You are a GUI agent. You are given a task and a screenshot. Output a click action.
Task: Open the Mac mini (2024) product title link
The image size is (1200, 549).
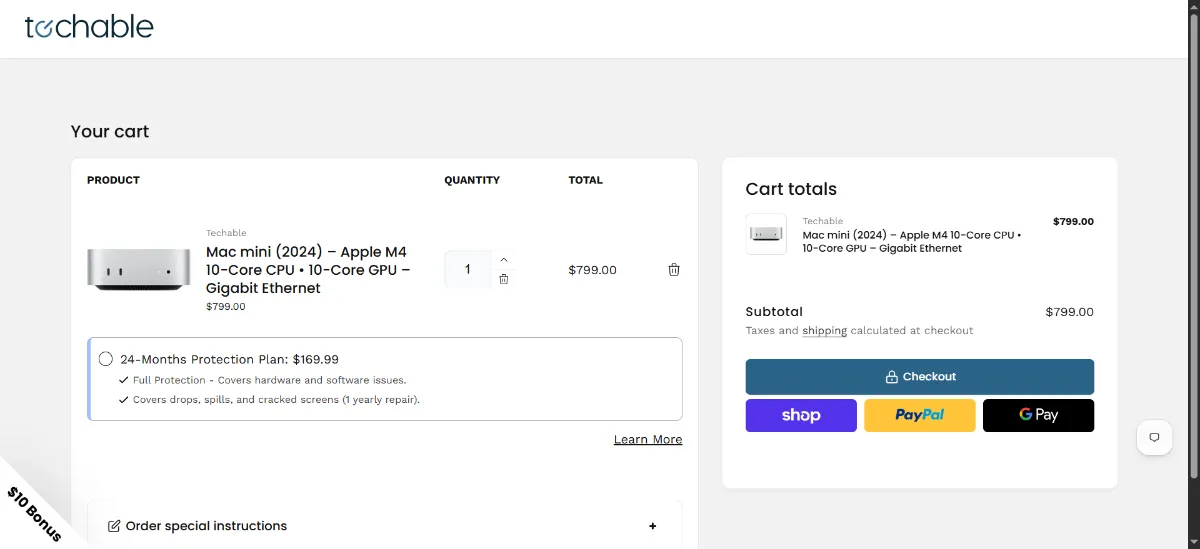pos(308,270)
